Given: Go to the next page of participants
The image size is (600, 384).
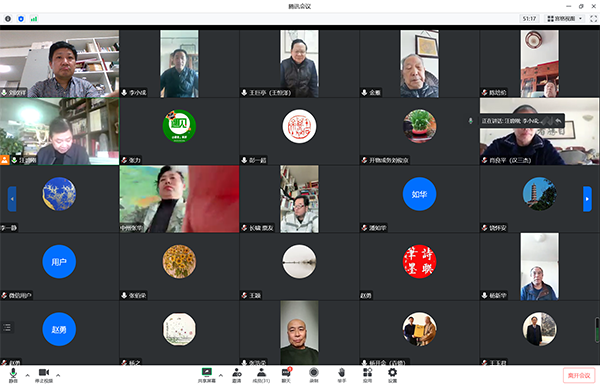Looking at the screenshot, I should [x=587, y=199].
